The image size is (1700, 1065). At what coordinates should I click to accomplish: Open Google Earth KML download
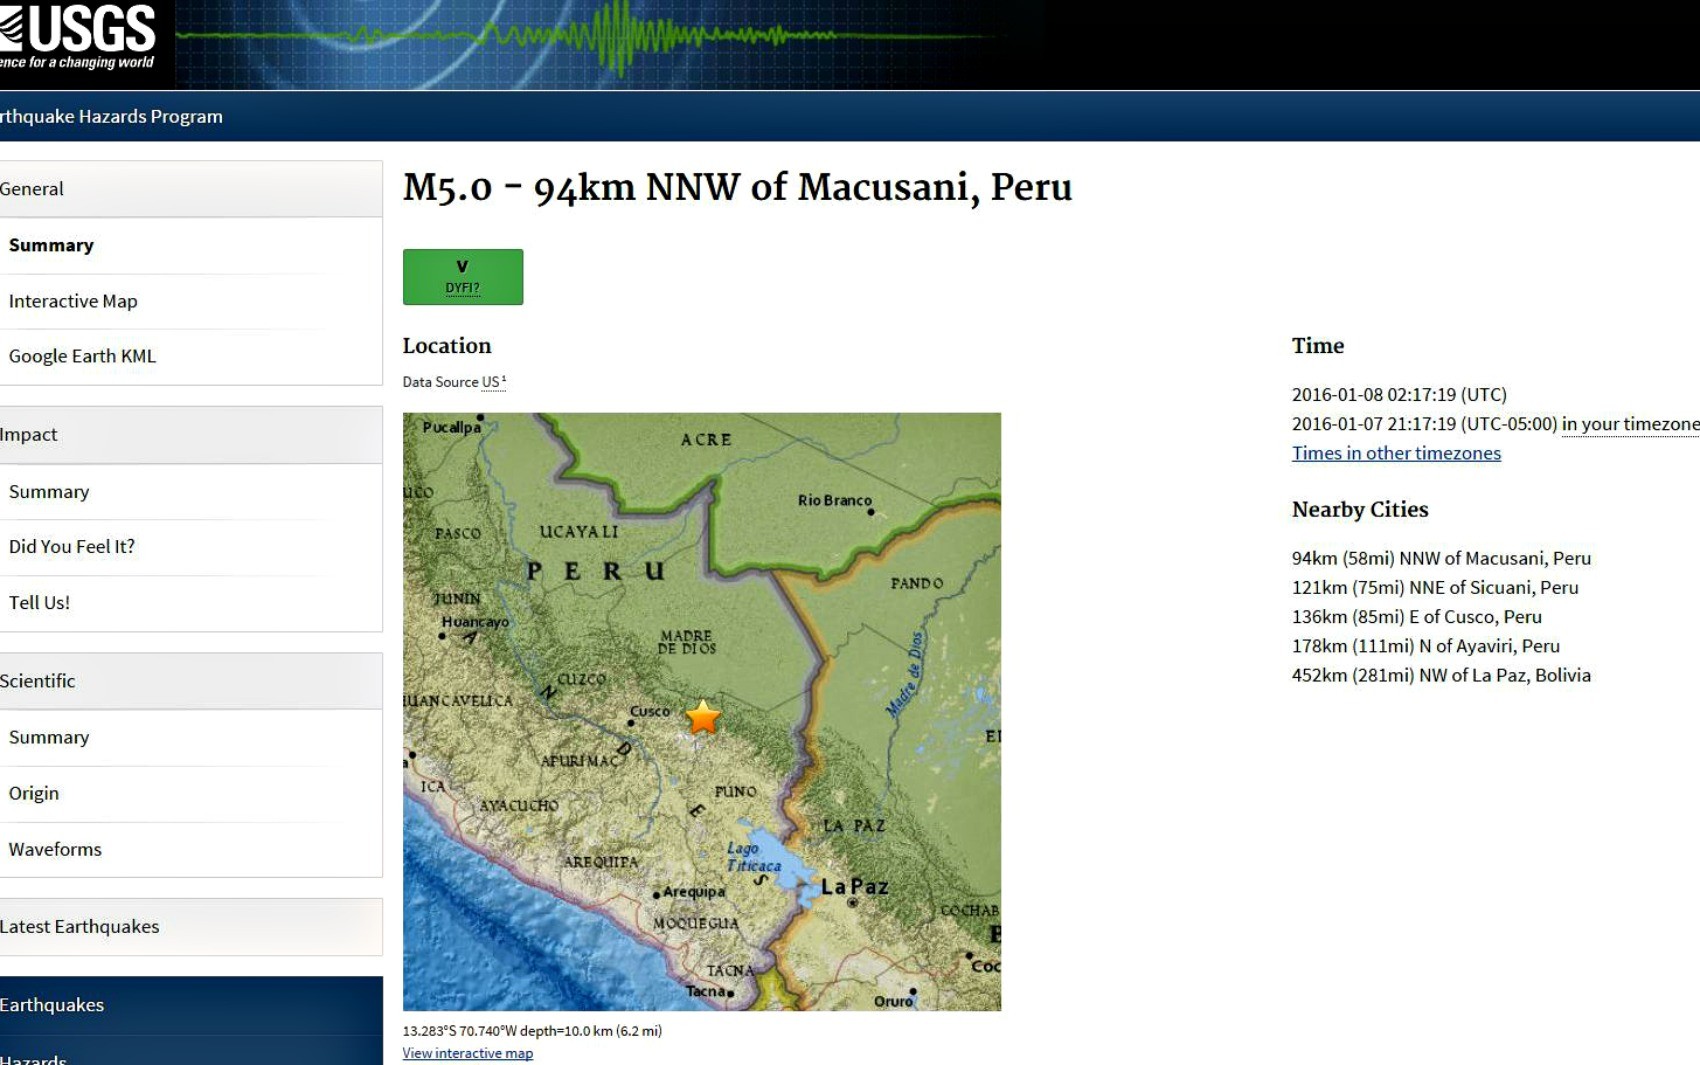pos(82,356)
